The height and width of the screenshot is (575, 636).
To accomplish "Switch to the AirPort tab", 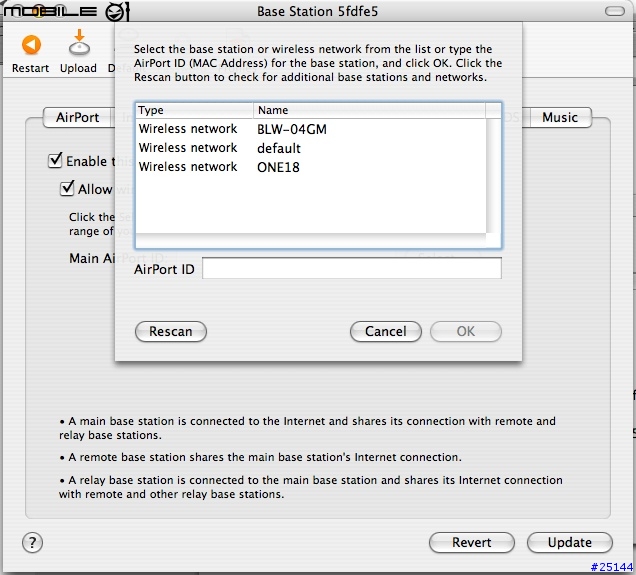I will click(77, 118).
